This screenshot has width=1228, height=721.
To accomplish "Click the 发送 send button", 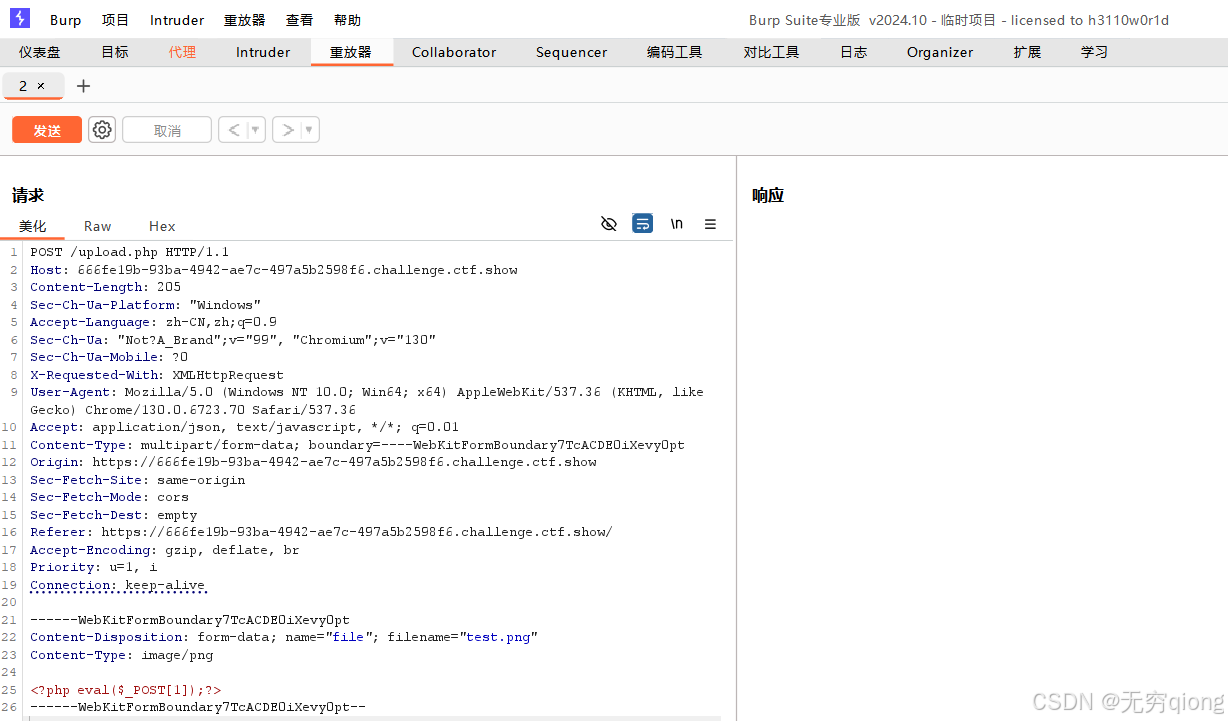I will [x=47, y=130].
